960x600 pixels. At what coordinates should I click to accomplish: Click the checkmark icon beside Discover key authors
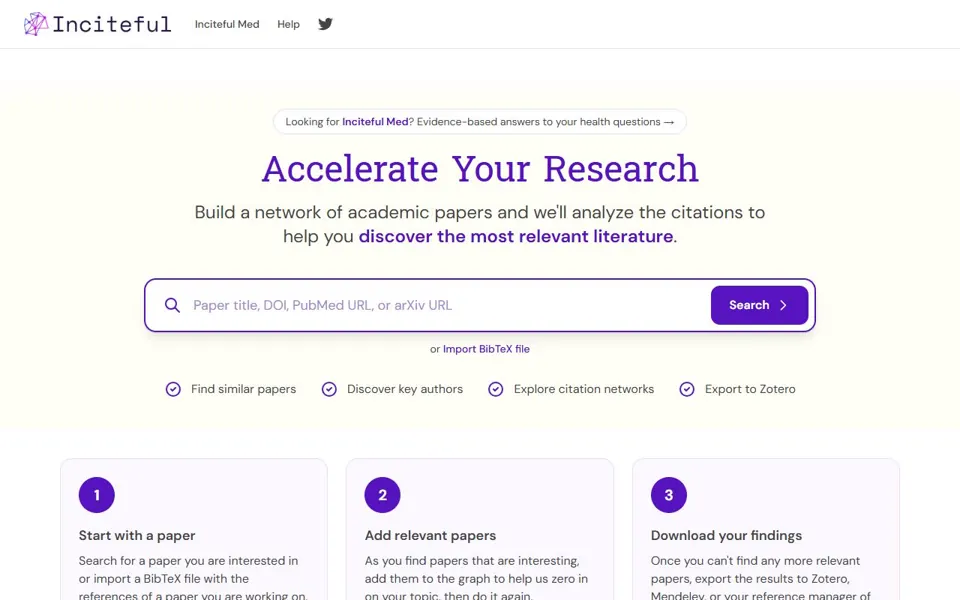pyautogui.click(x=329, y=389)
